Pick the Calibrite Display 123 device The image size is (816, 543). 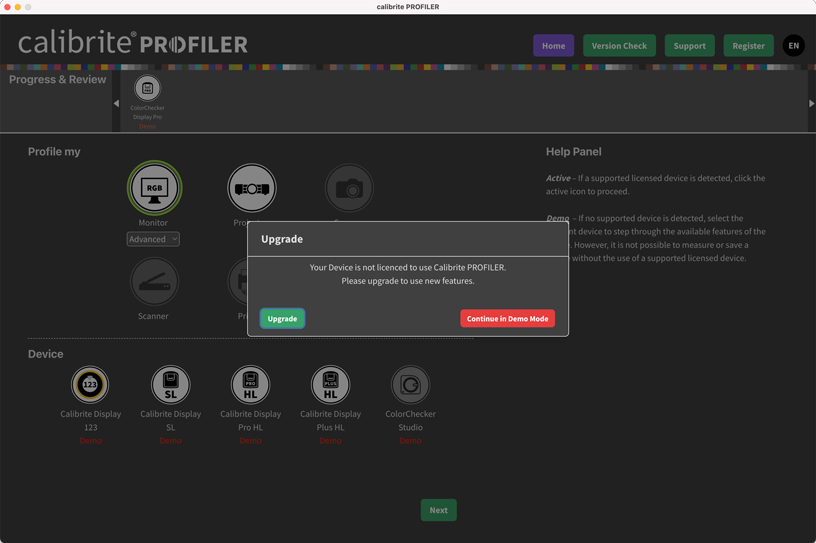coord(90,385)
